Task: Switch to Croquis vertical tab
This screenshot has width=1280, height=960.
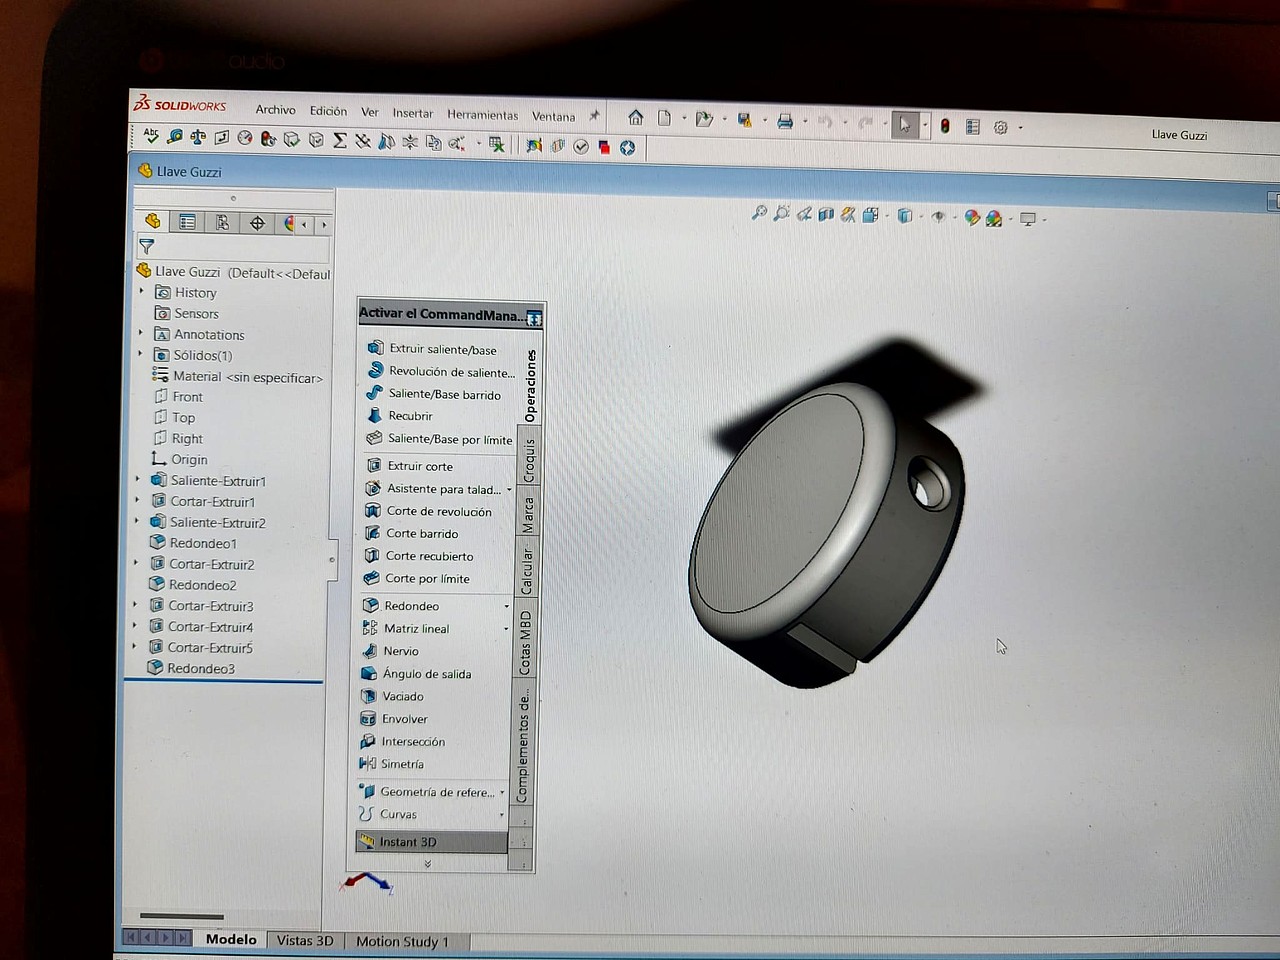Action: click(x=530, y=459)
